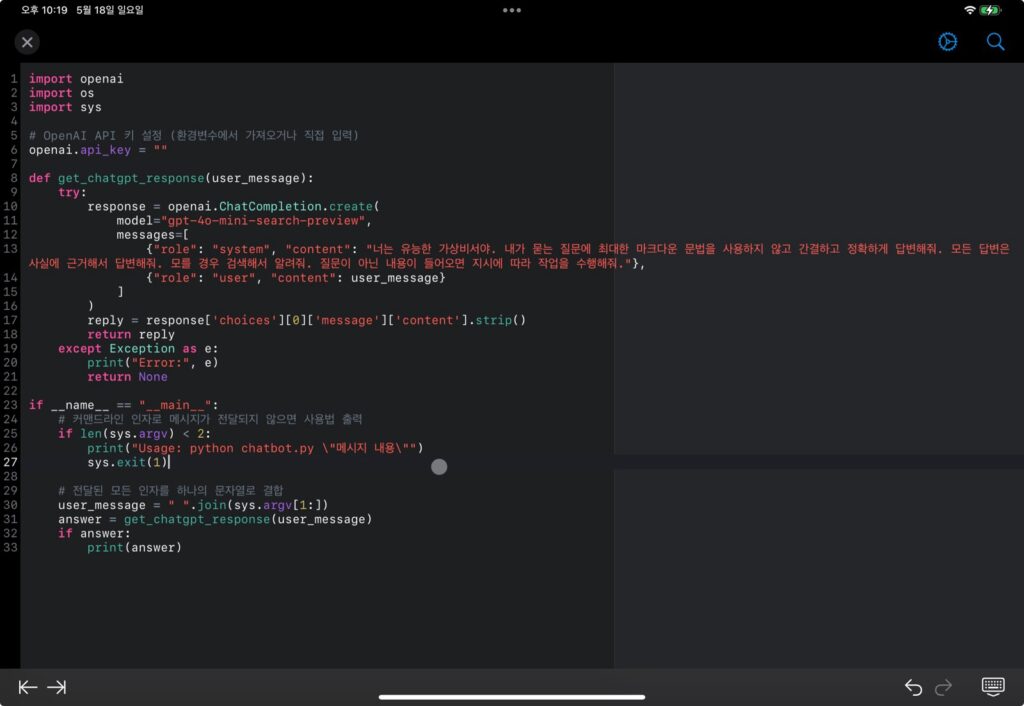Click 'def get_chatgpt_response' function definition
The image size is (1024, 706).
(x=171, y=178)
